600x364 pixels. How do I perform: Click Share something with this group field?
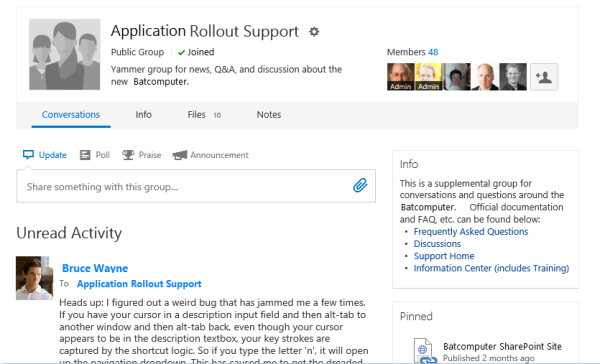pyautogui.click(x=196, y=186)
